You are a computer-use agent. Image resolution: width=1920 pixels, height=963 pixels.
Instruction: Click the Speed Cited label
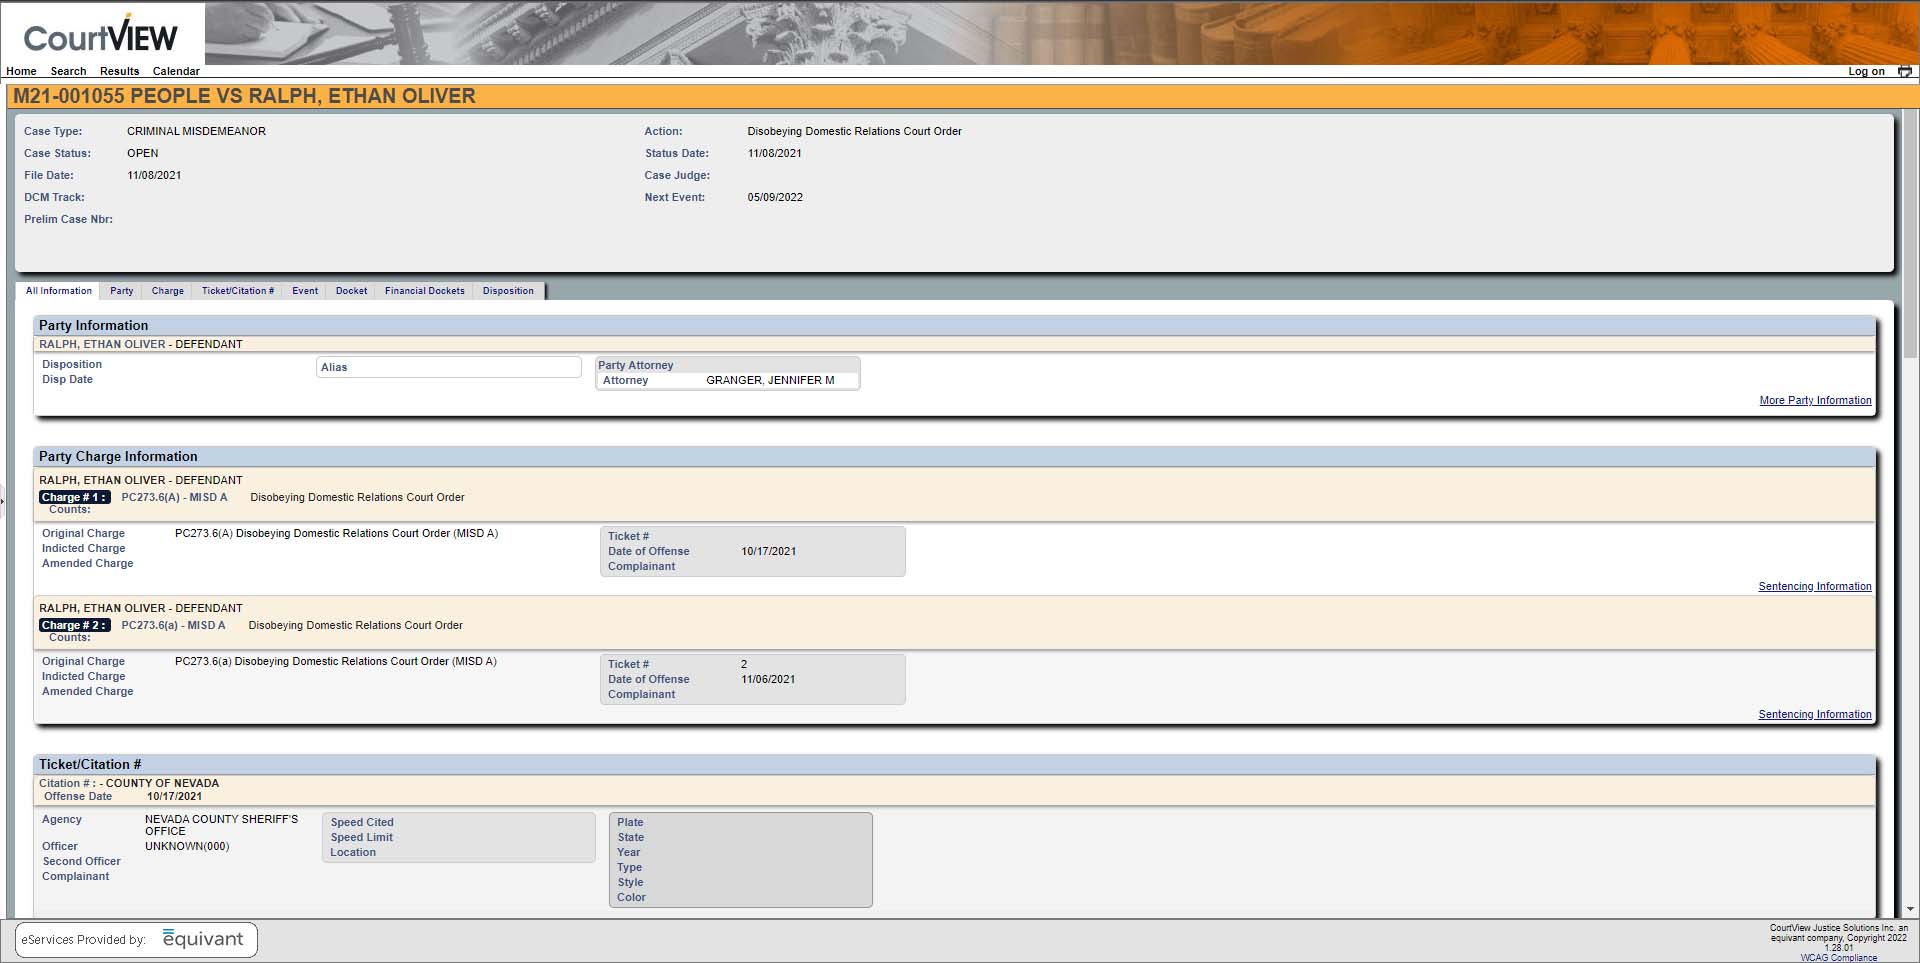tap(362, 822)
